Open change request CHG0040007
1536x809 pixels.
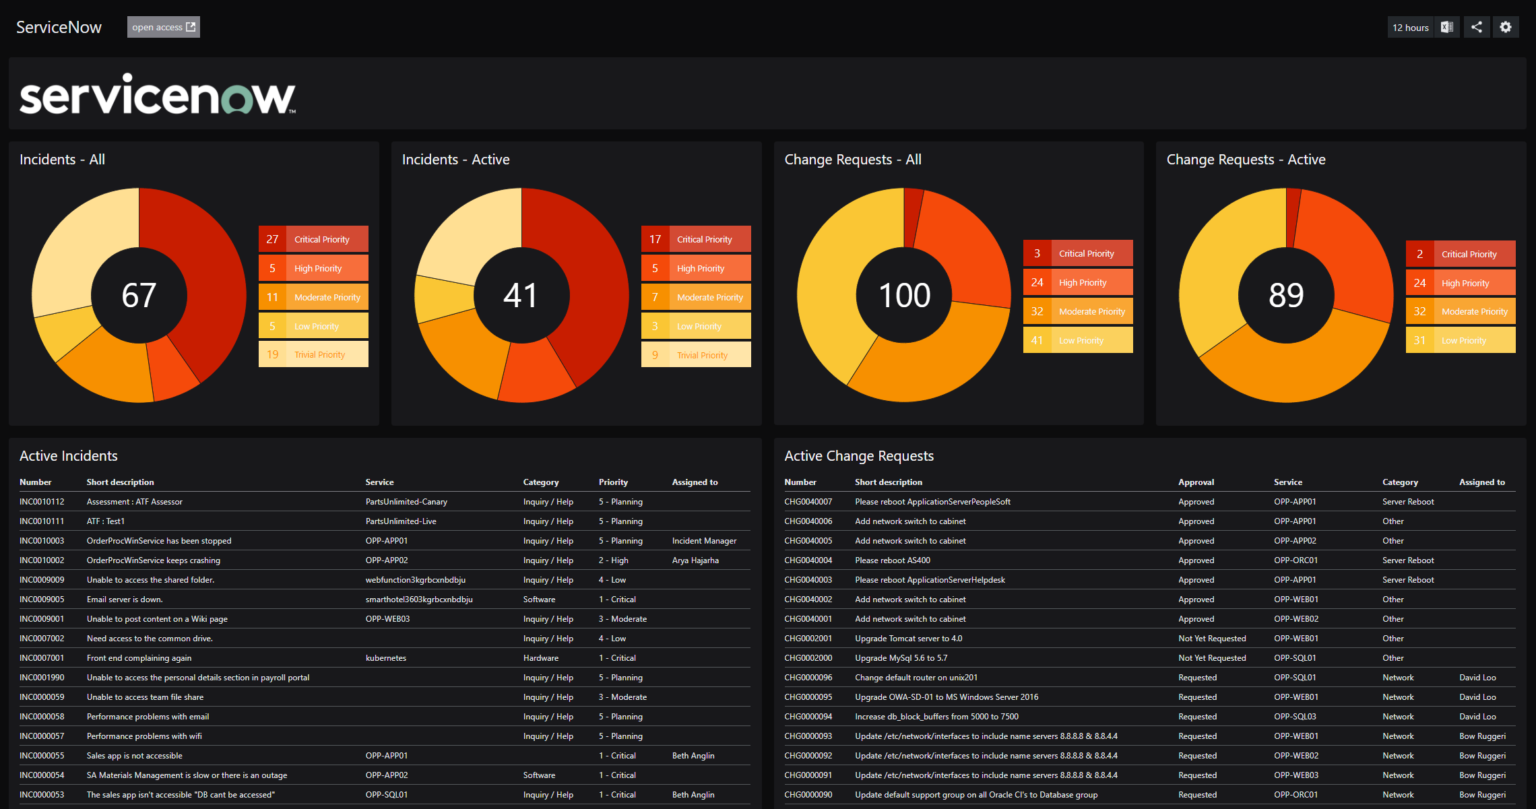coord(808,501)
